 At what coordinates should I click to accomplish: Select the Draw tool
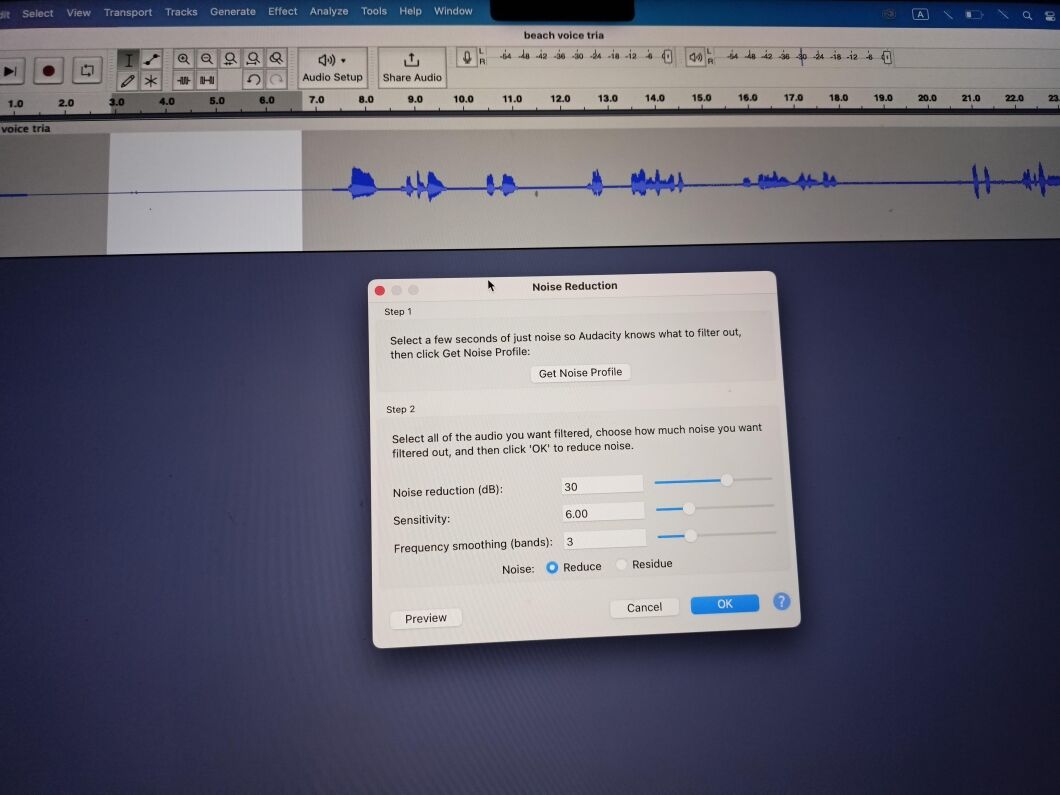tap(128, 79)
